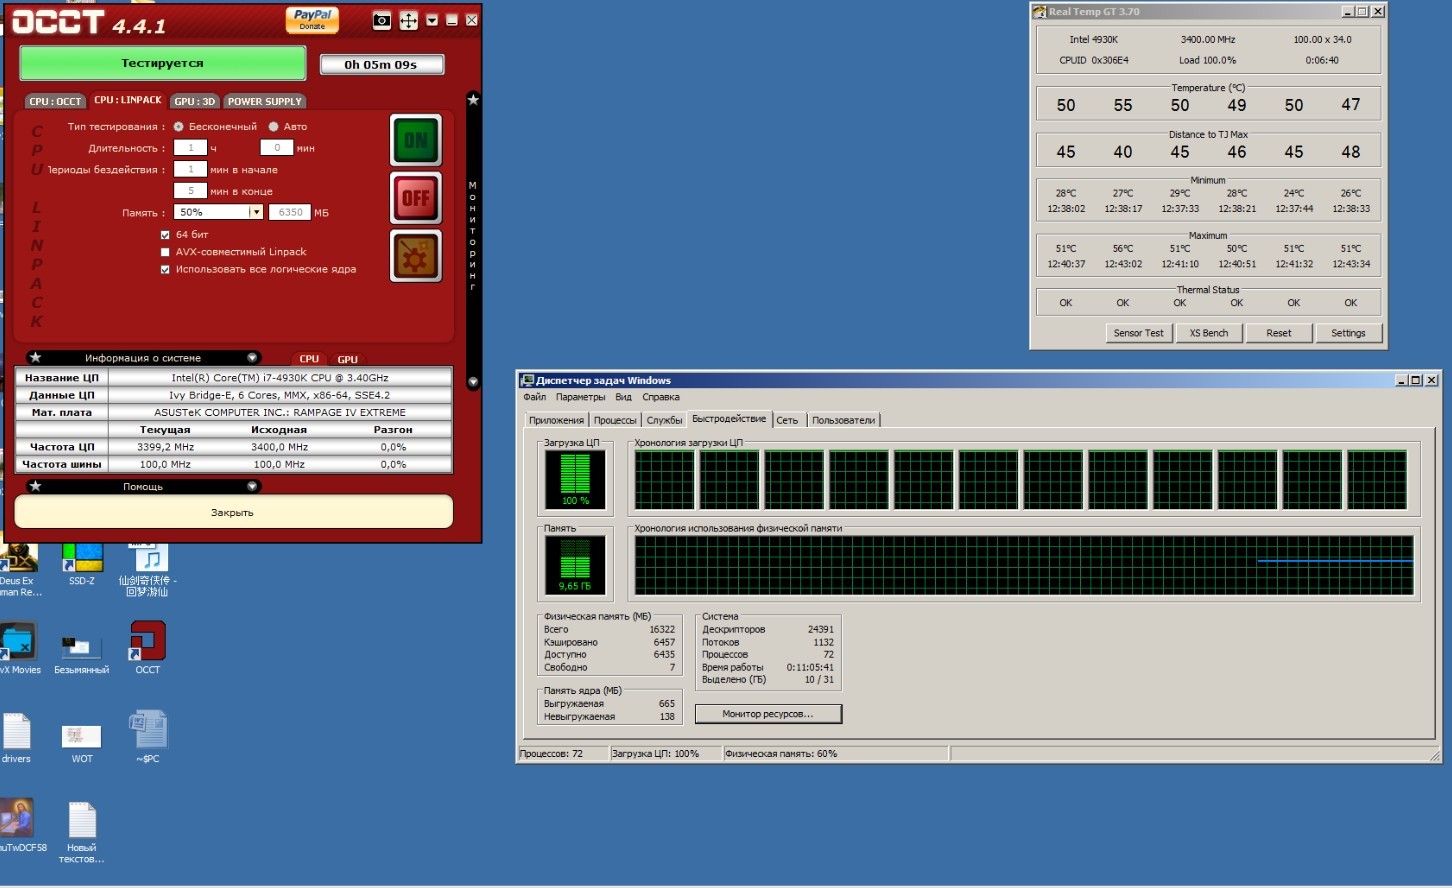Open Файл menu in Task Manager
Screen dimensions: 1452x888
pos(535,397)
